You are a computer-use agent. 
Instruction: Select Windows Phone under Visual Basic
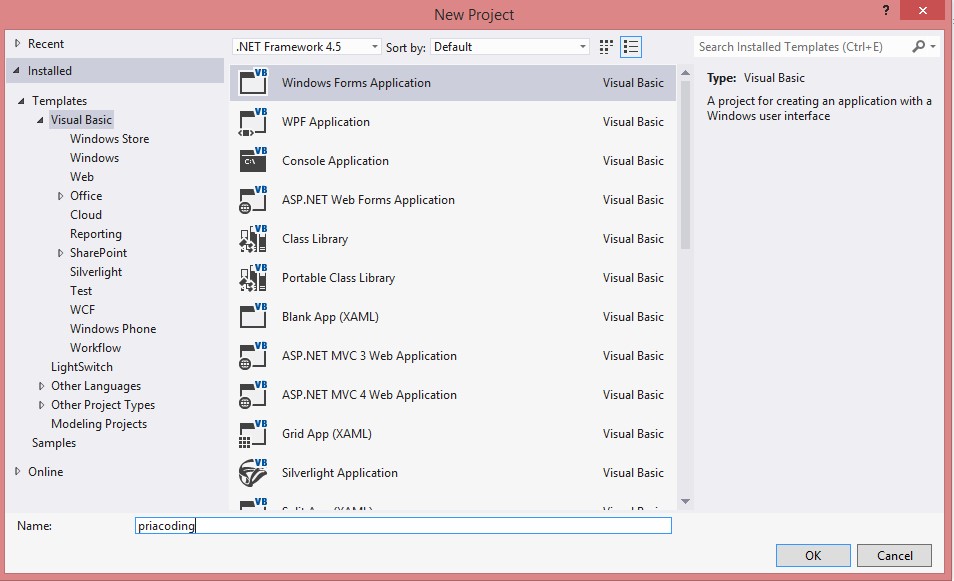coord(112,328)
